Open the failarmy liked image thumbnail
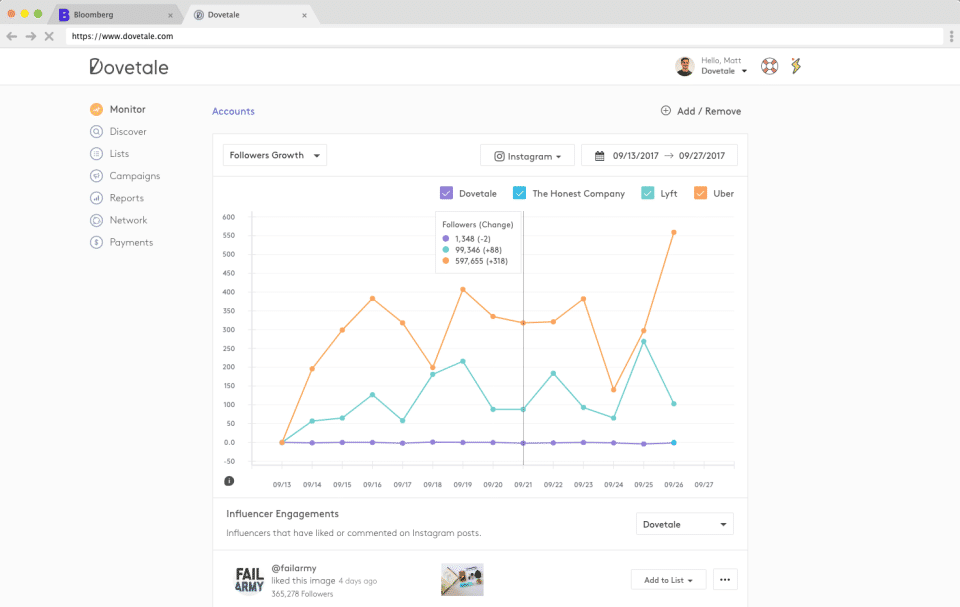960x607 pixels. pos(462,579)
